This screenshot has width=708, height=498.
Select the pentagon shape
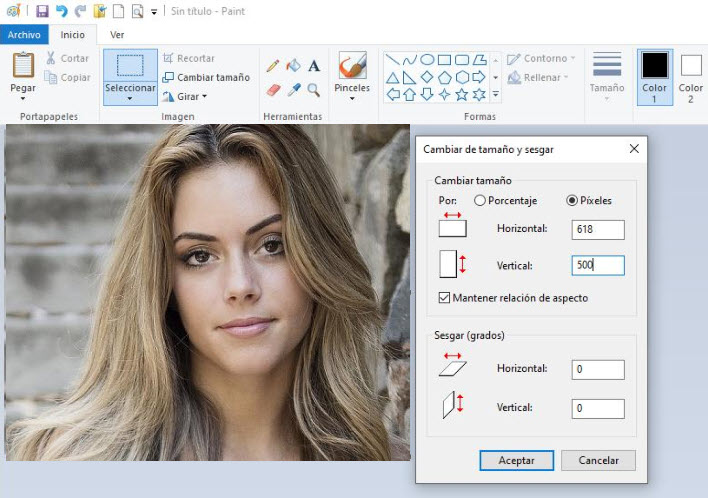(x=445, y=77)
